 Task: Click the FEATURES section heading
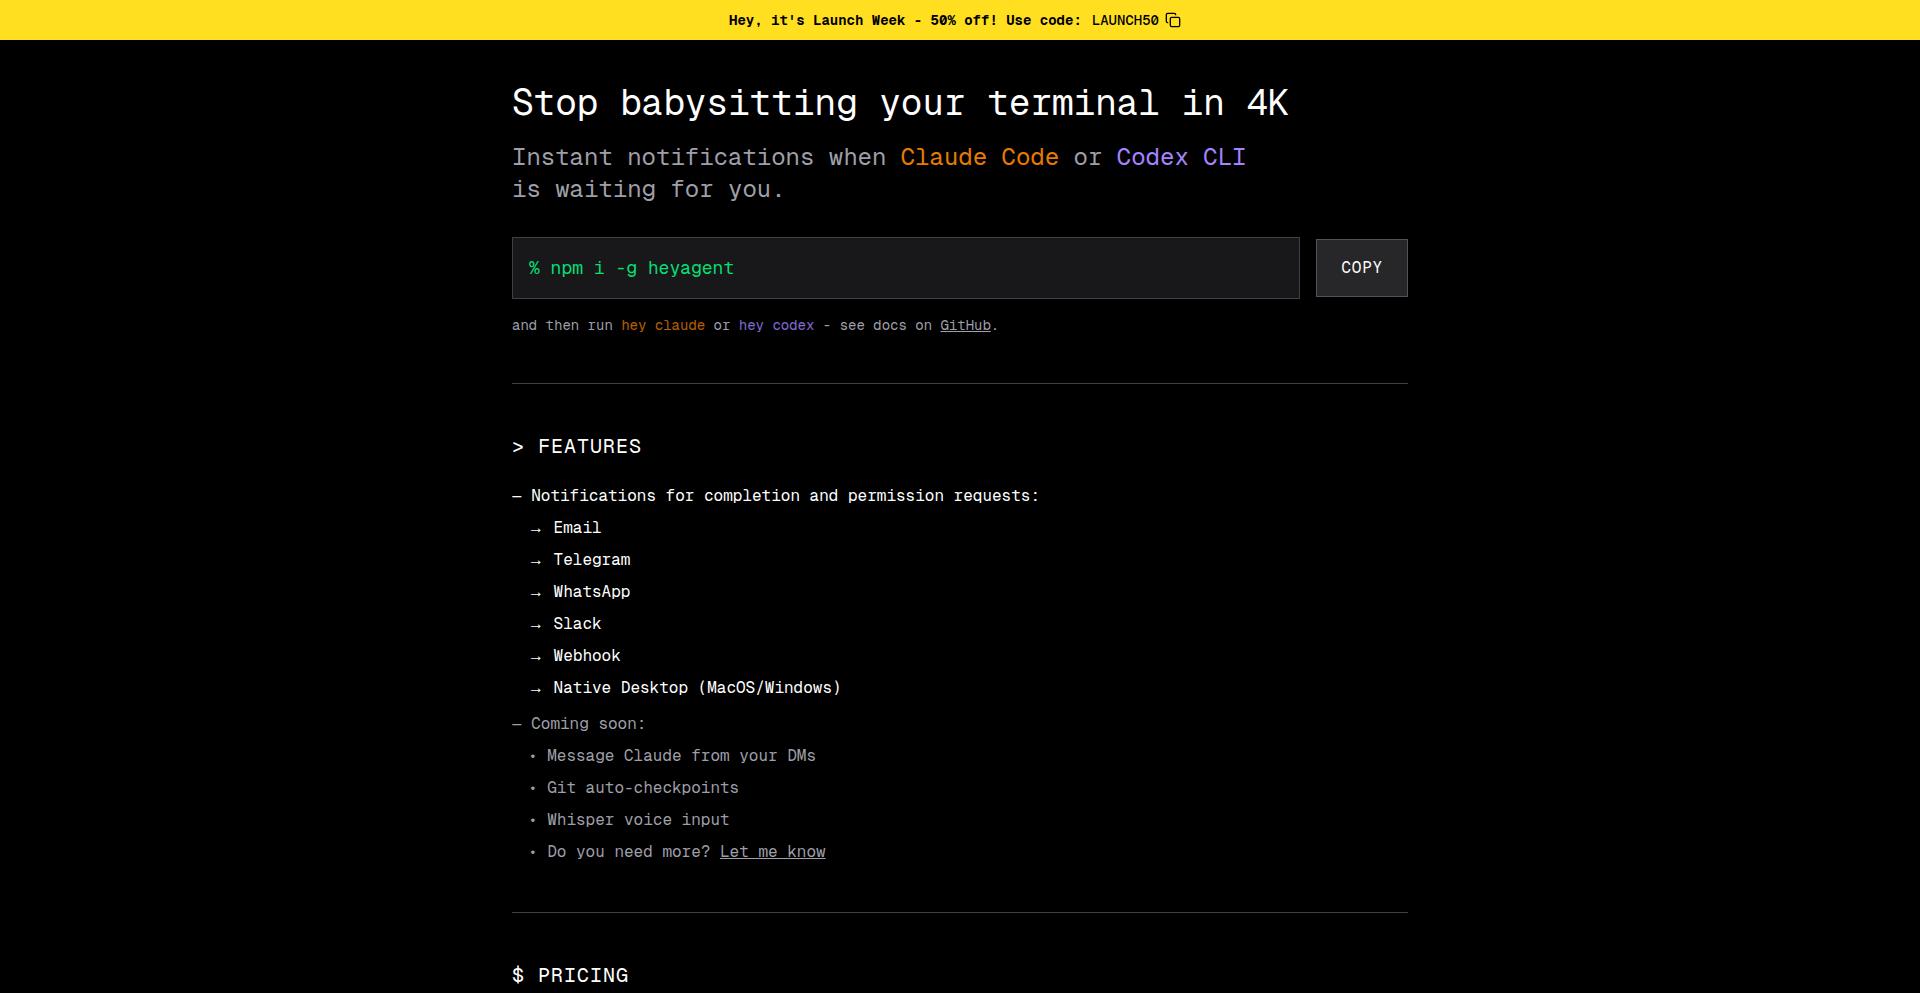pos(577,447)
